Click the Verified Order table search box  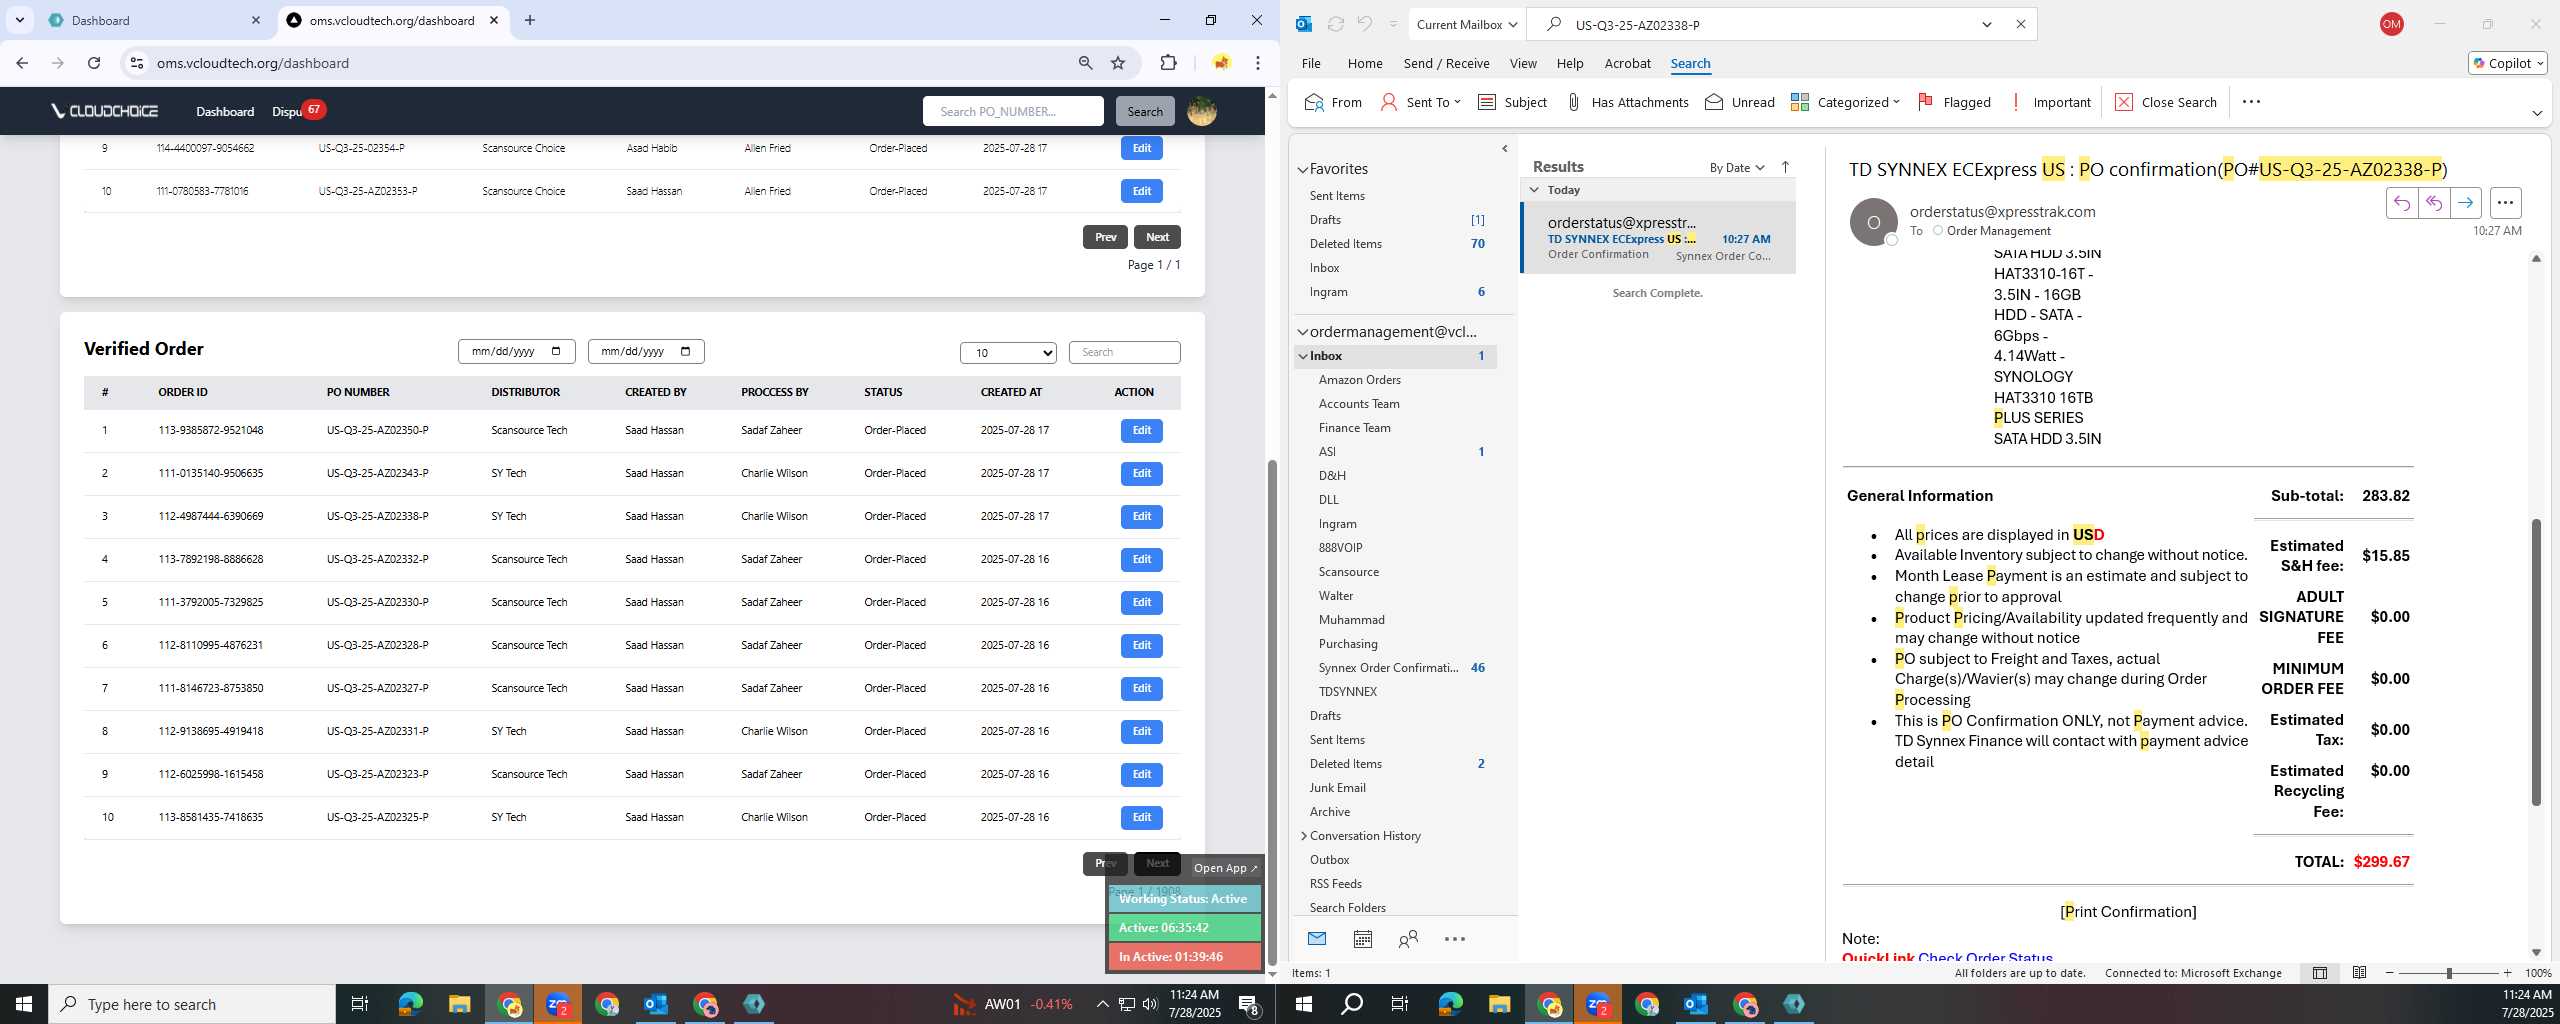pyautogui.click(x=1124, y=352)
